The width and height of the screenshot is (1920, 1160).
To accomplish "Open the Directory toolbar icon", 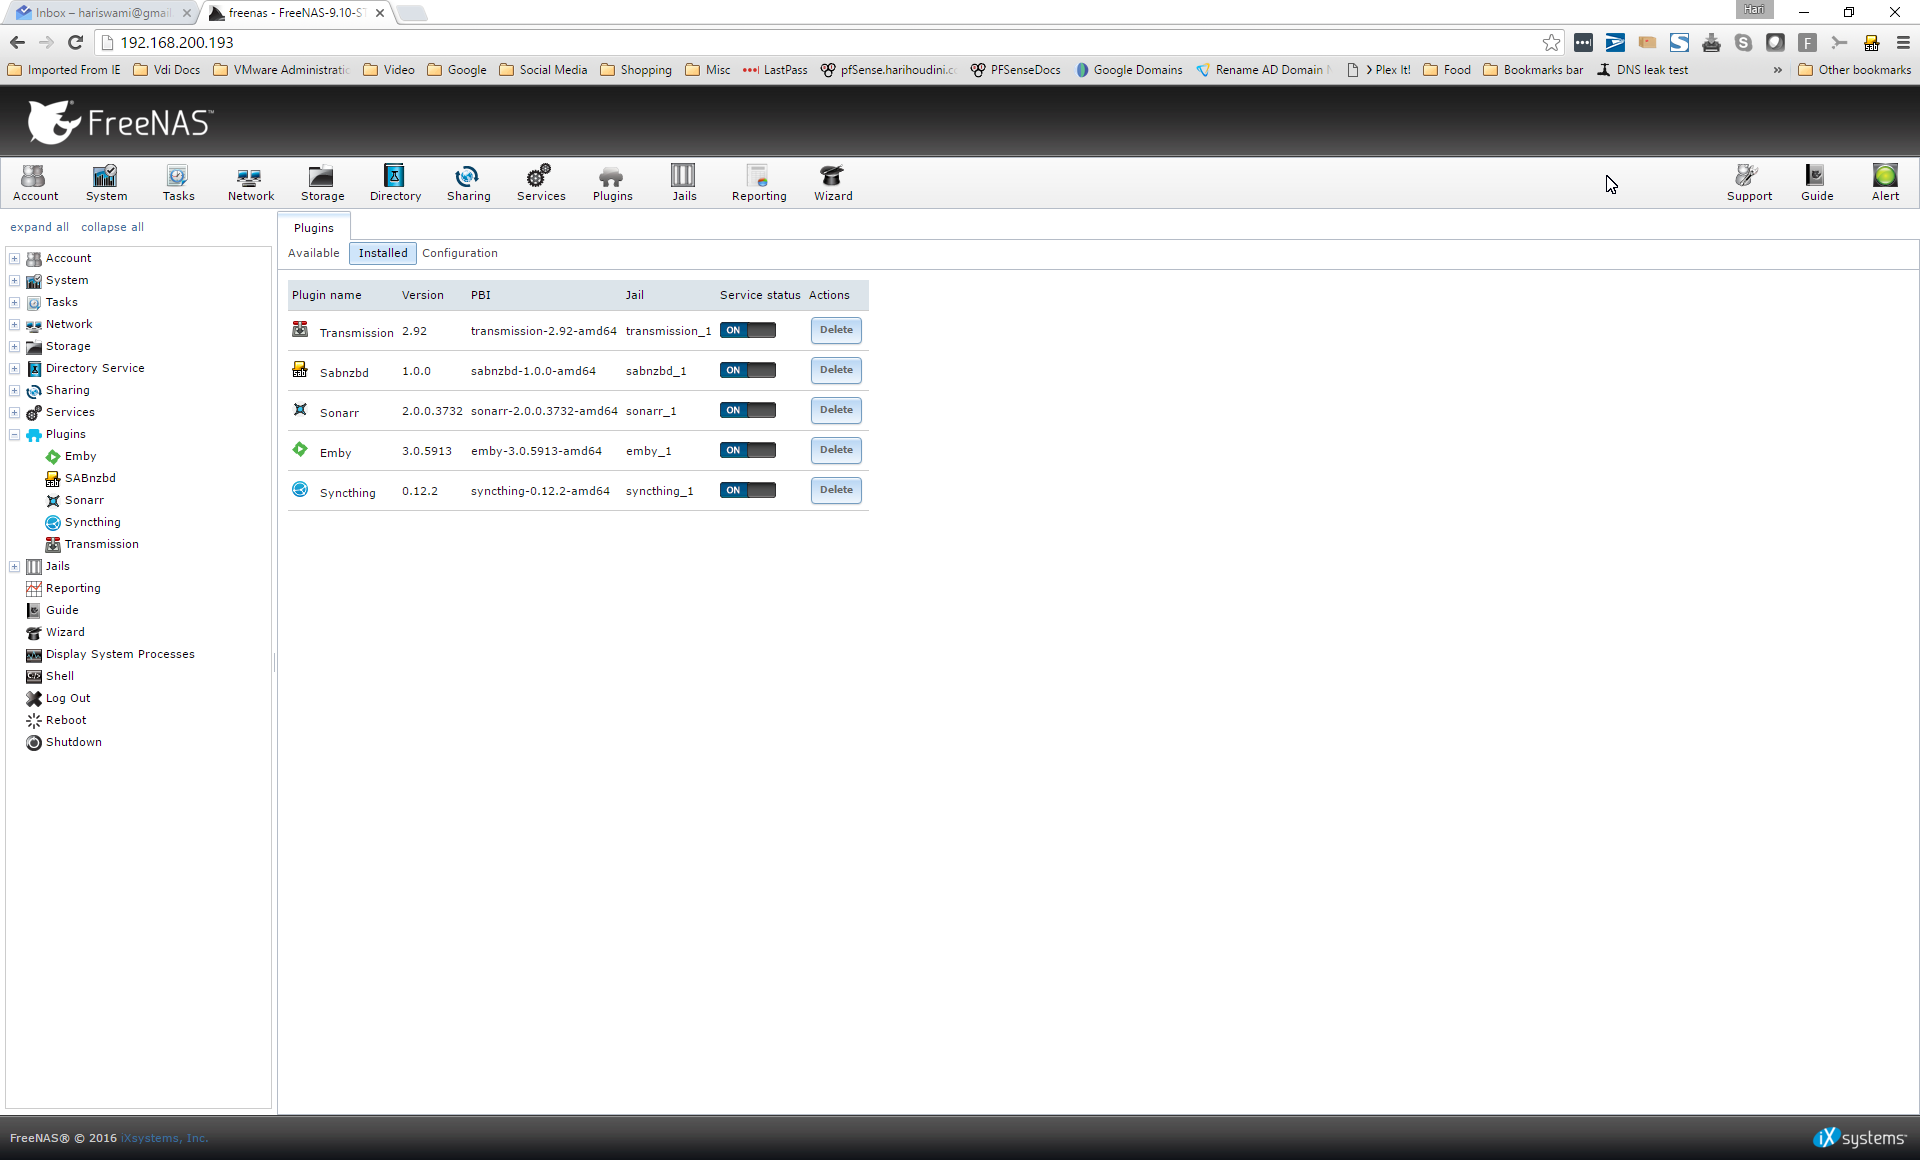I will (x=395, y=183).
